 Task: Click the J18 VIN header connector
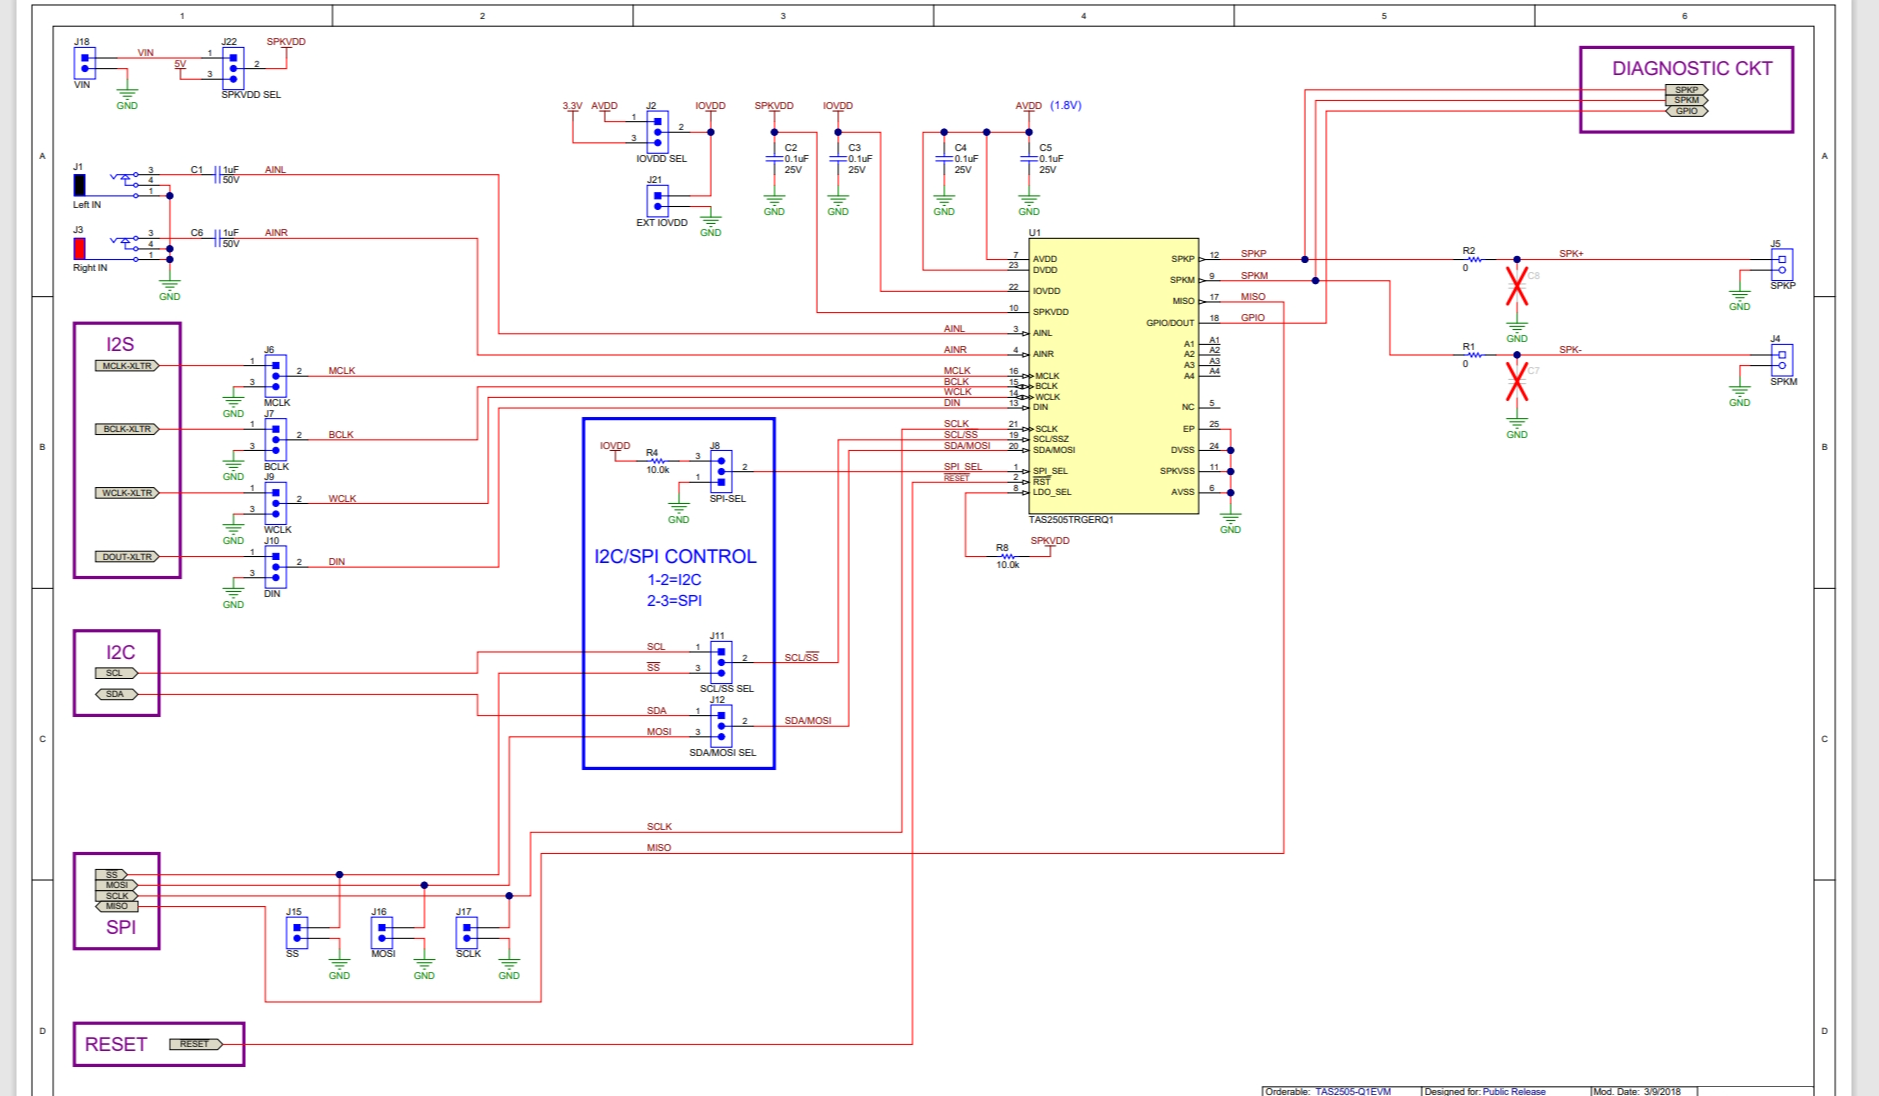pos(85,64)
